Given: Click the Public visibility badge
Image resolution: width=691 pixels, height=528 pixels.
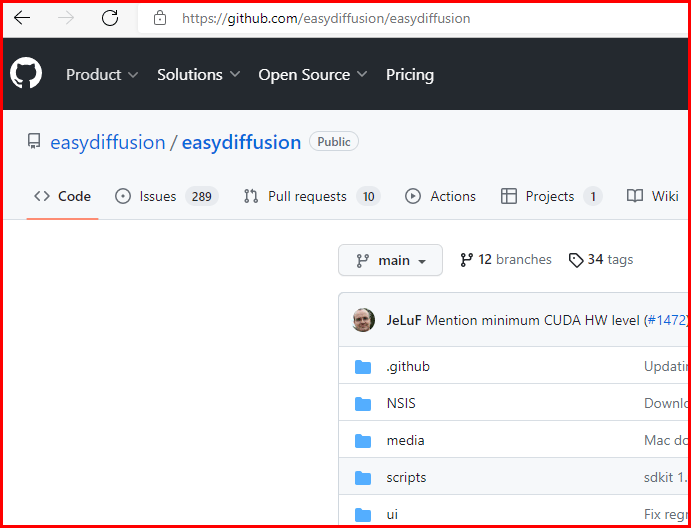Looking at the screenshot, I should pyautogui.click(x=334, y=142).
